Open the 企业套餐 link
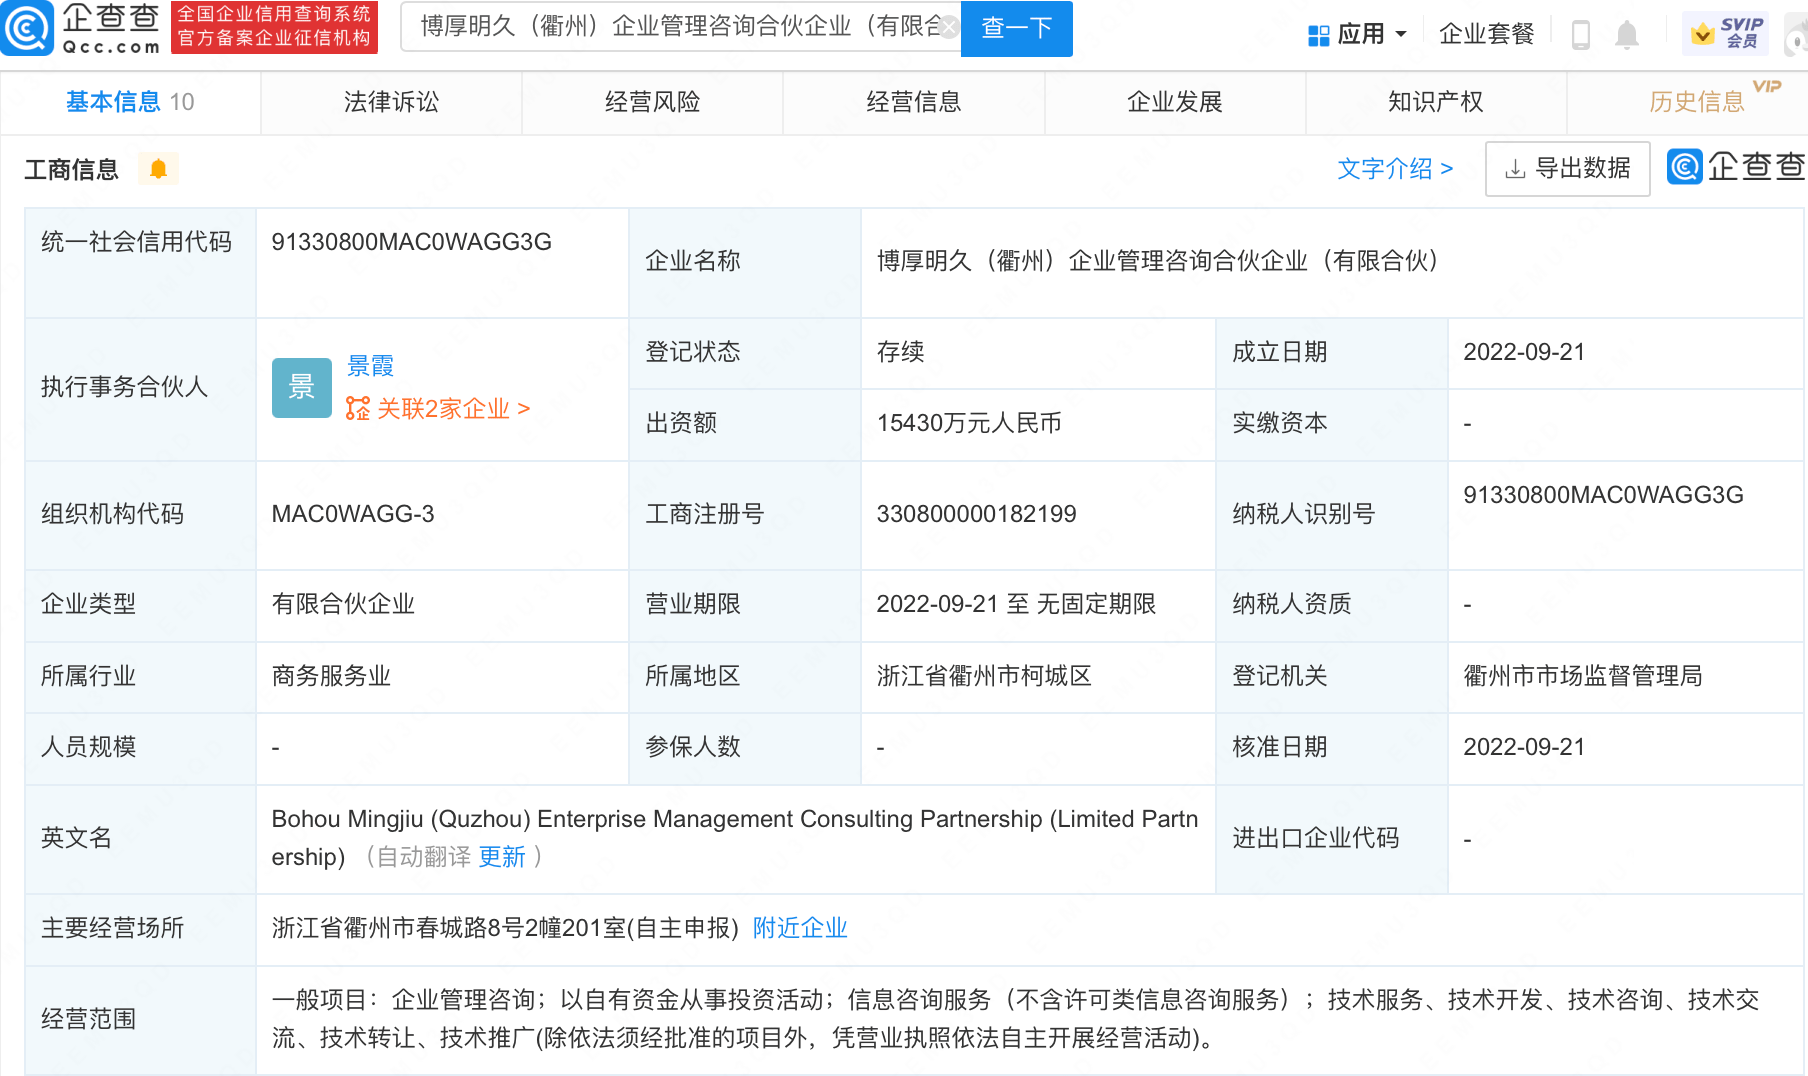 click(x=1486, y=34)
